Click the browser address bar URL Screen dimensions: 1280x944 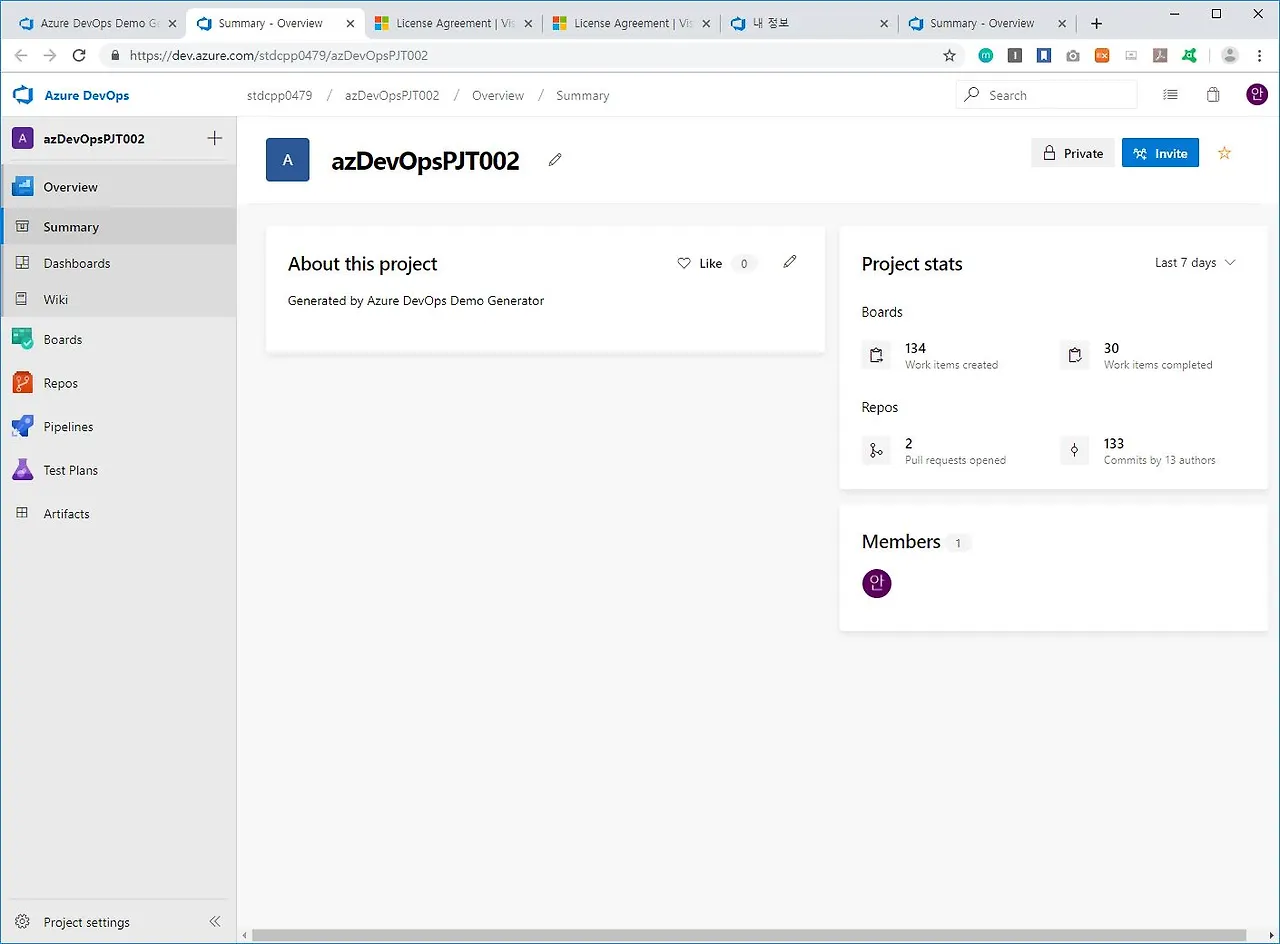(279, 56)
